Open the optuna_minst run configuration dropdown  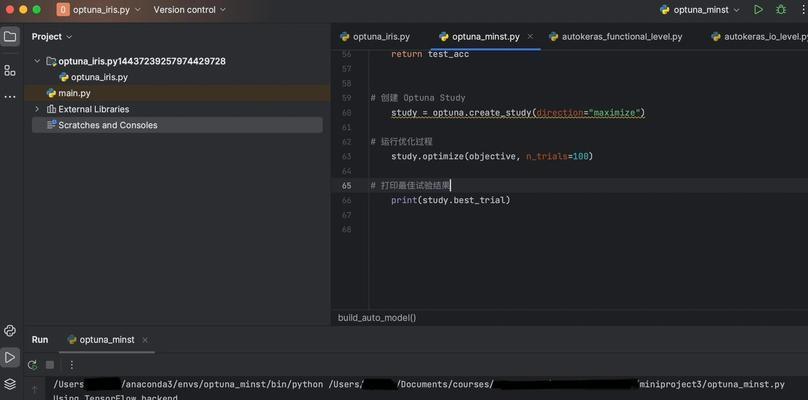pyautogui.click(x=700, y=10)
